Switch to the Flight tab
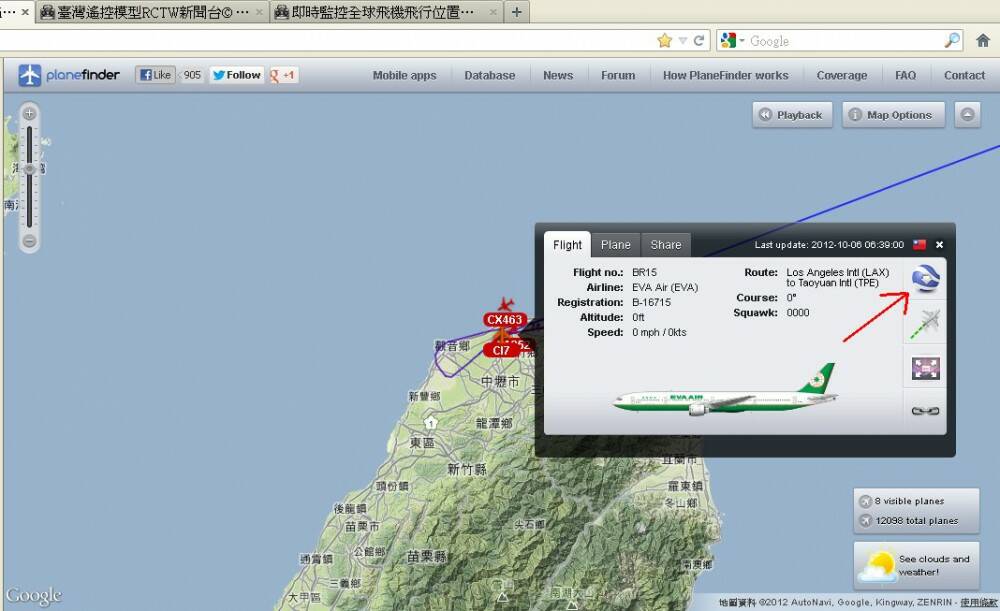 [567, 245]
